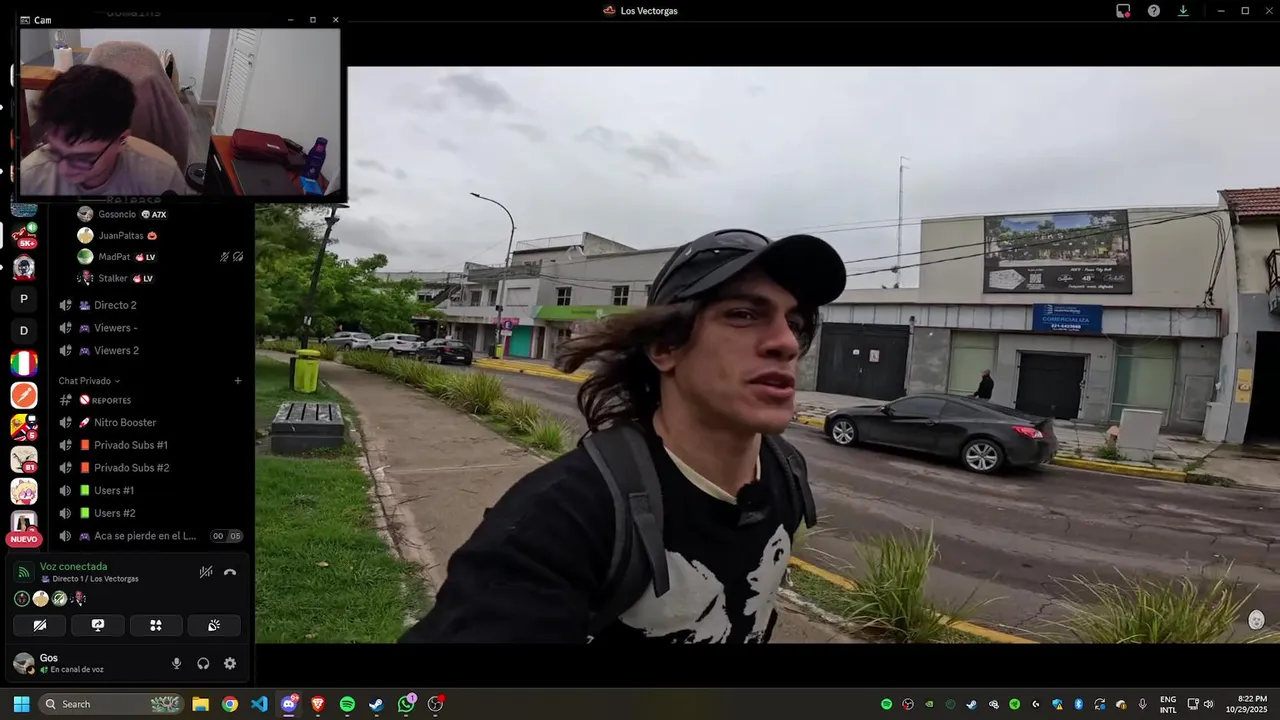Open the D server in server list
This screenshot has height=720, width=1280.
(24, 331)
